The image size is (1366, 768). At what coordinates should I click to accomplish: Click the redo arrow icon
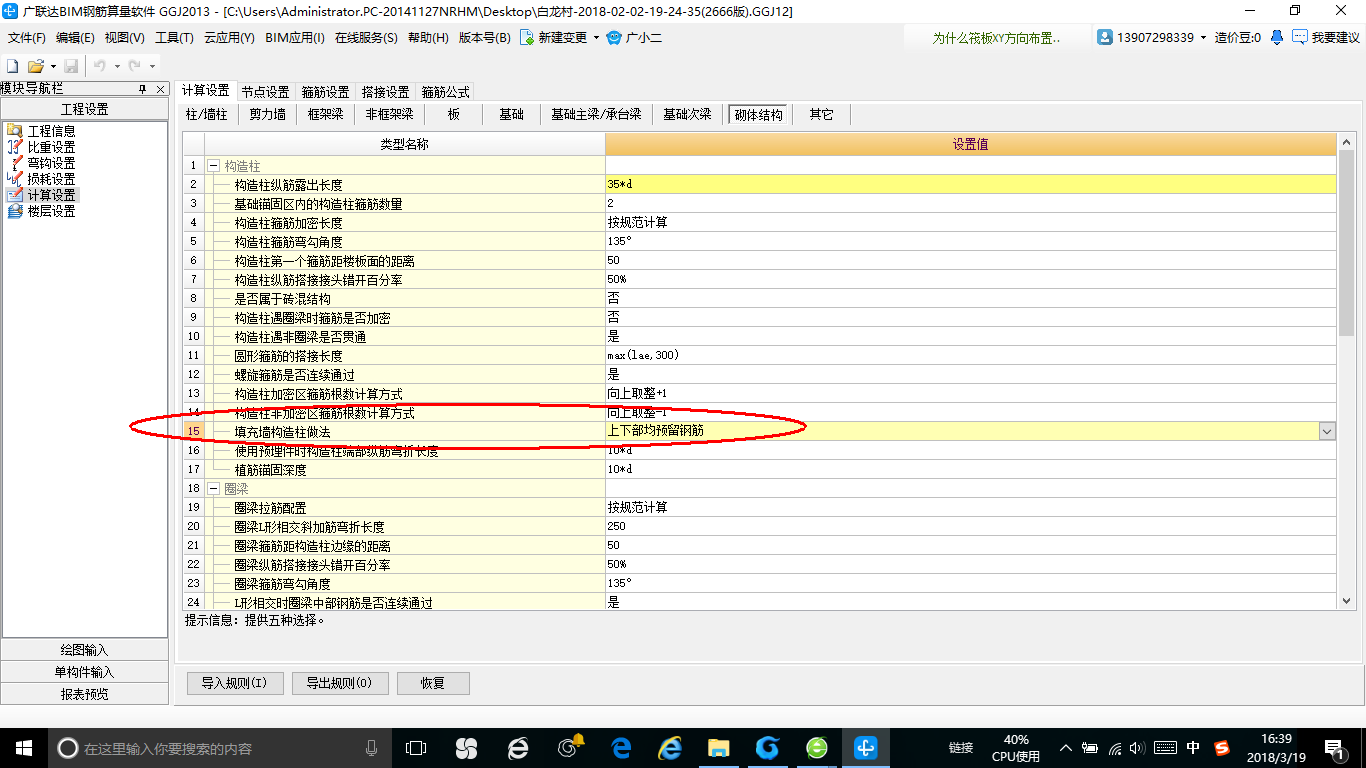(135, 66)
